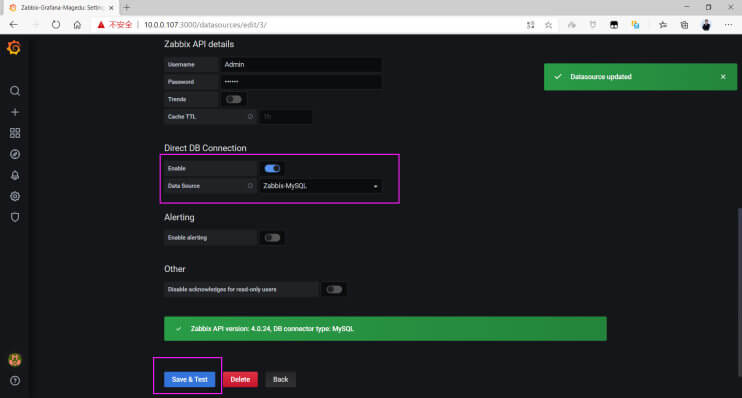Image resolution: width=742 pixels, height=398 pixels.
Task: Click the Zabbix API details heading
Action: click(199, 44)
